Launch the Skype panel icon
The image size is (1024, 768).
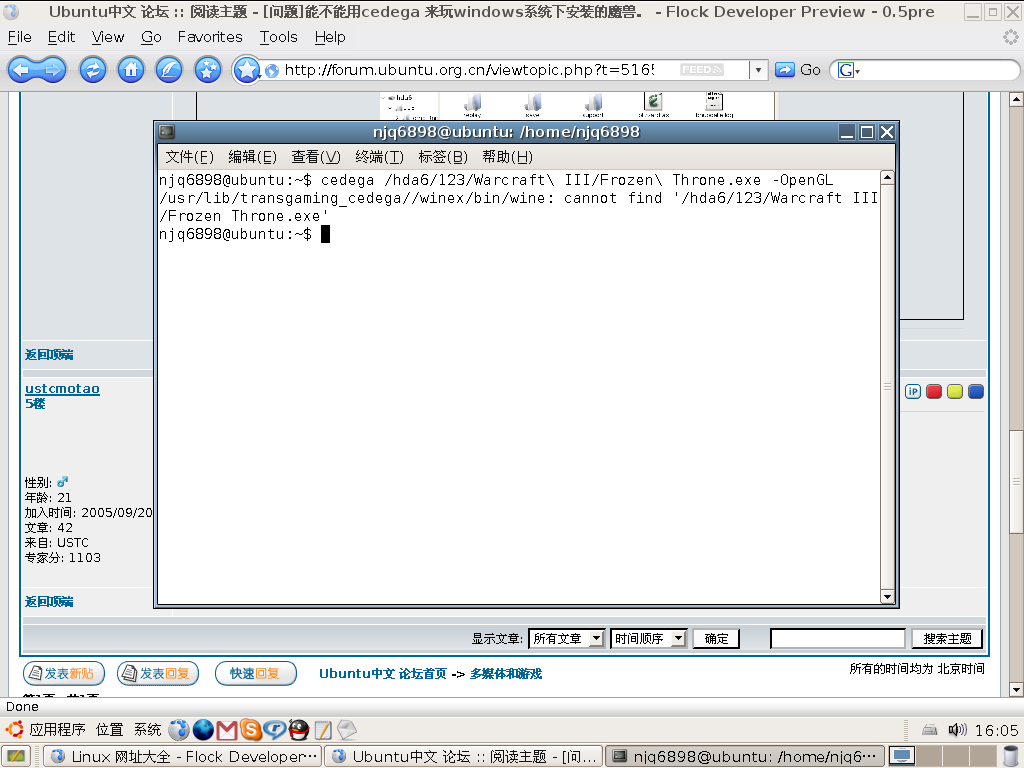coord(251,729)
